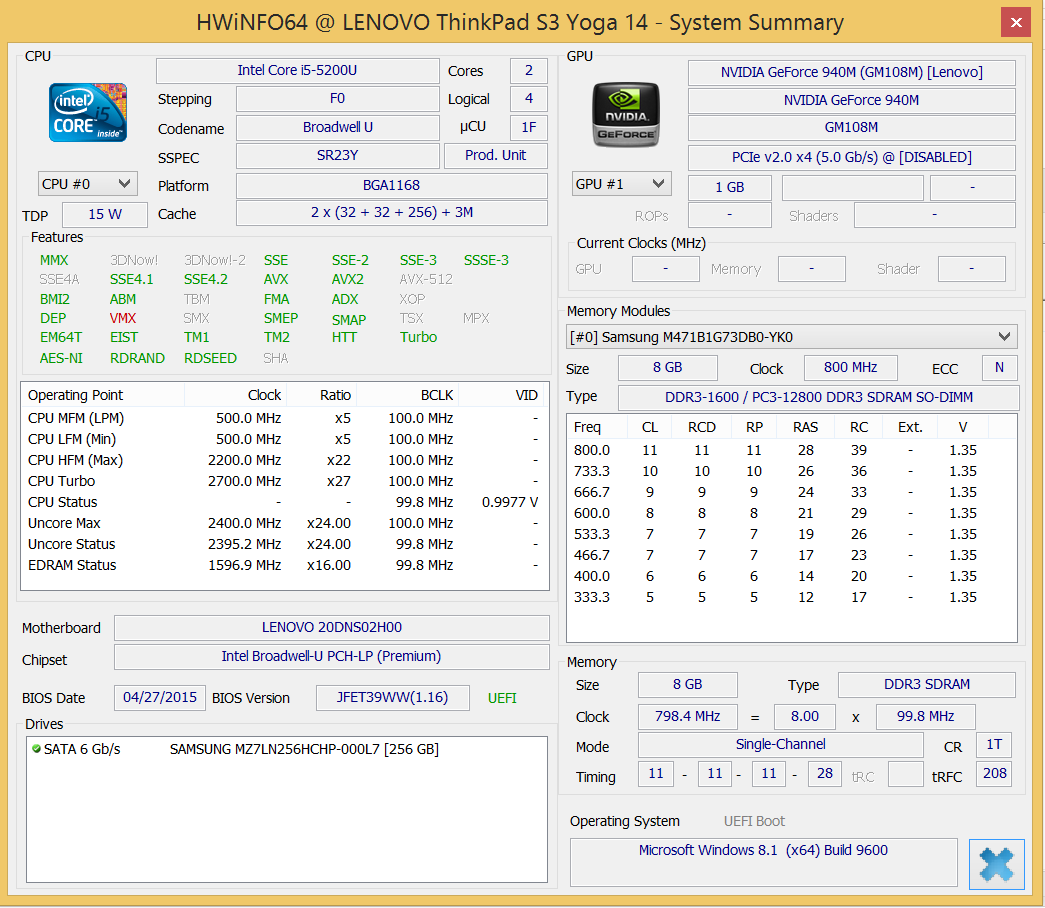Click the cache value 2 x (32 + 32 + 256) + 3M
Screen dimensions: 1045x908
coord(391,213)
